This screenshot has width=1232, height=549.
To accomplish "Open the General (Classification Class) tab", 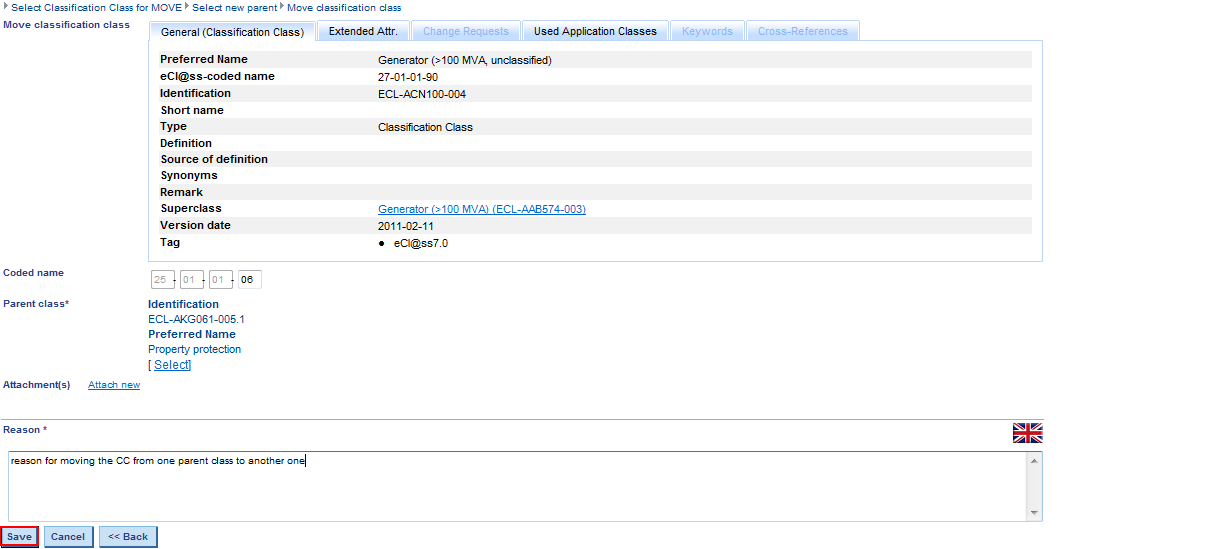I will 233,32.
